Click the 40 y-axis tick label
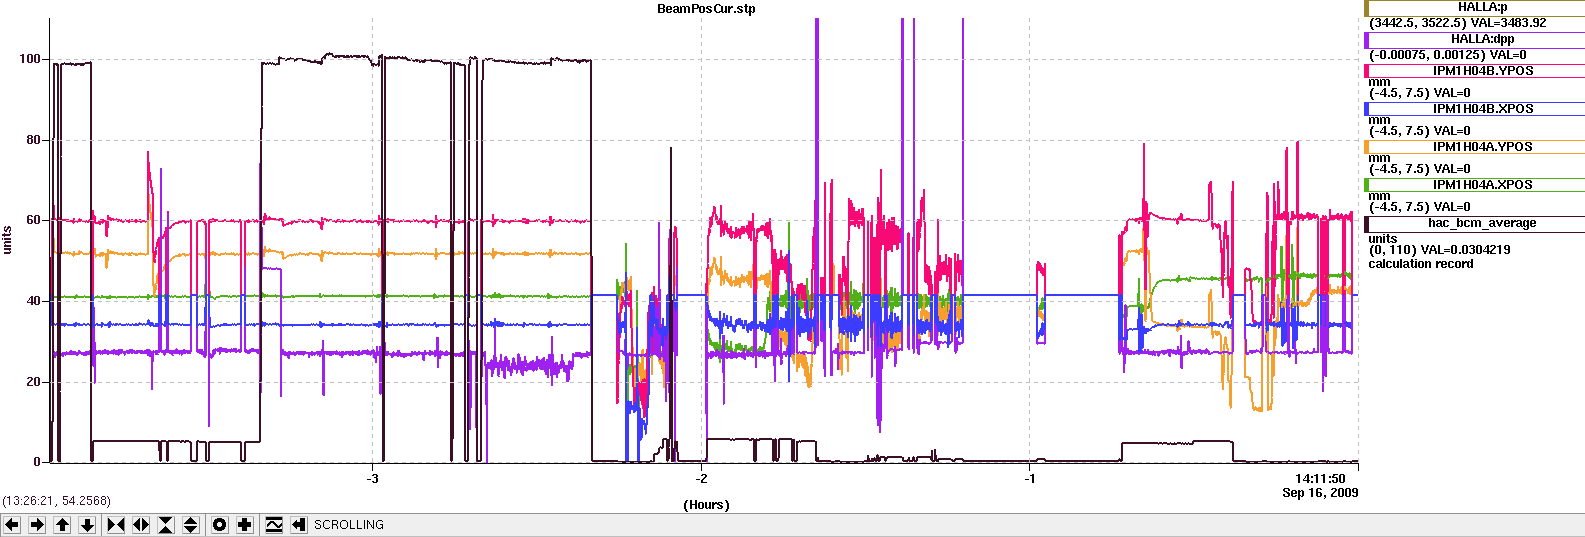 [x=34, y=301]
